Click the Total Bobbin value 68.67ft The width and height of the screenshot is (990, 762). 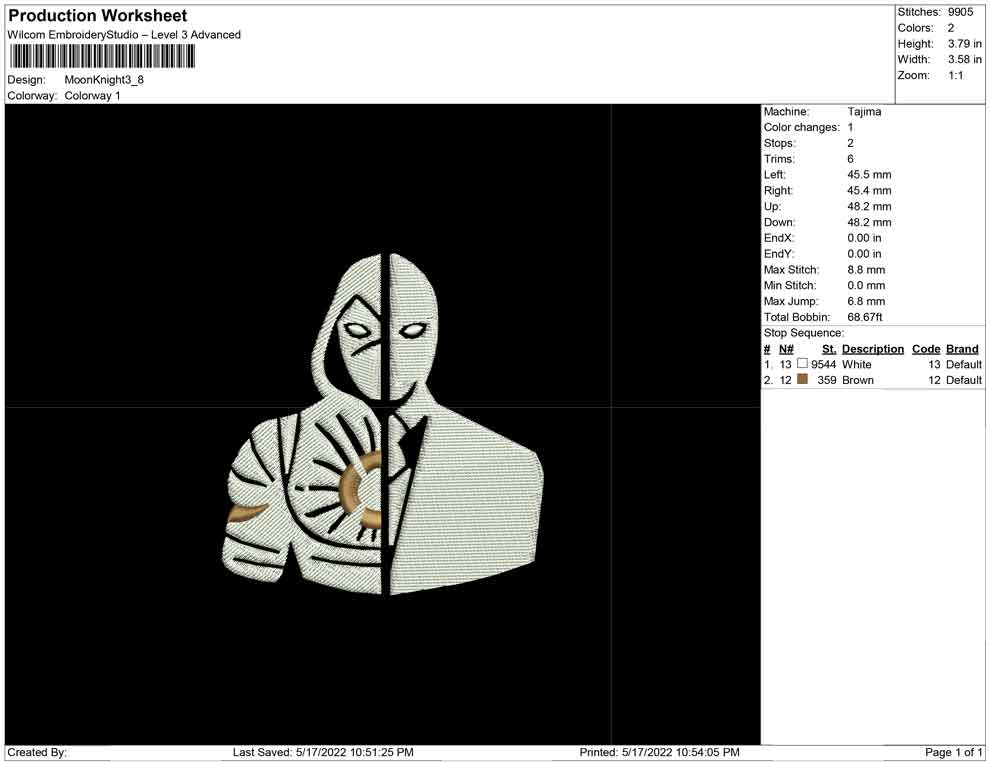[x=865, y=317]
